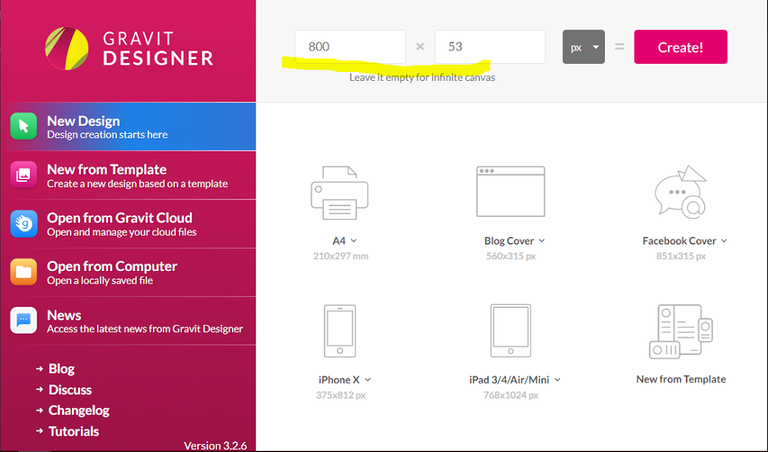768x452 pixels.
Task: Open the Blog link
Action: tap(61, 369)
